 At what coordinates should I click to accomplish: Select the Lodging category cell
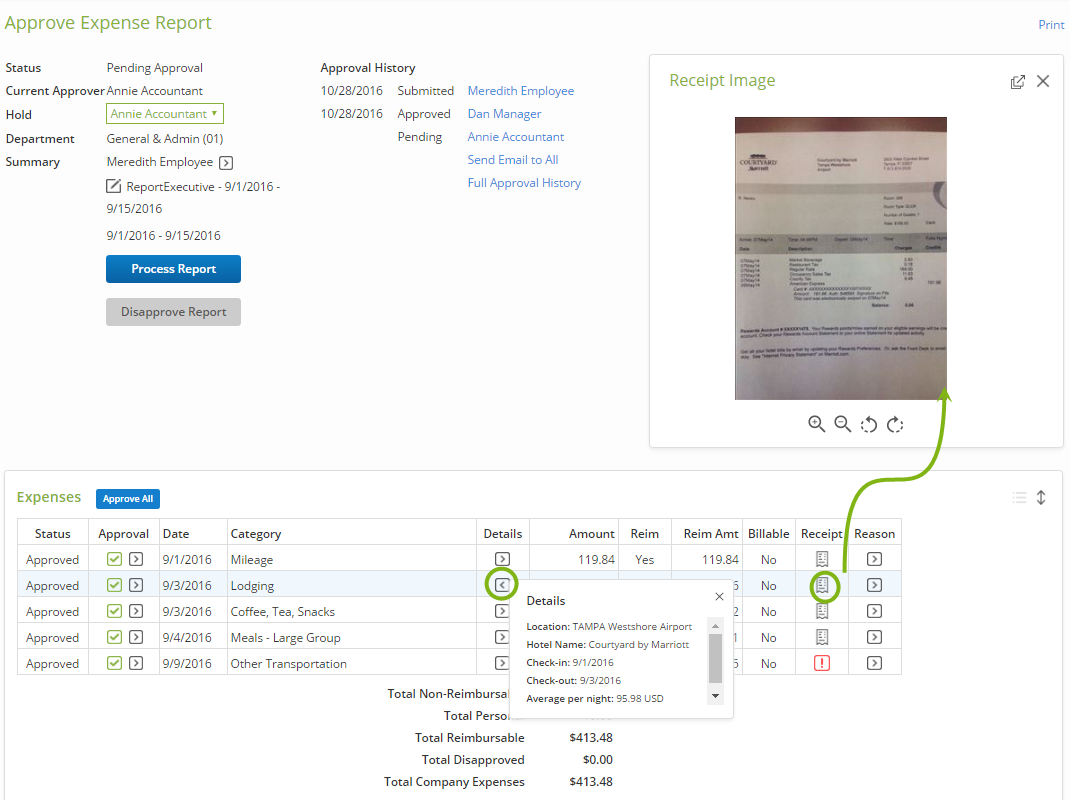point(351,585)
